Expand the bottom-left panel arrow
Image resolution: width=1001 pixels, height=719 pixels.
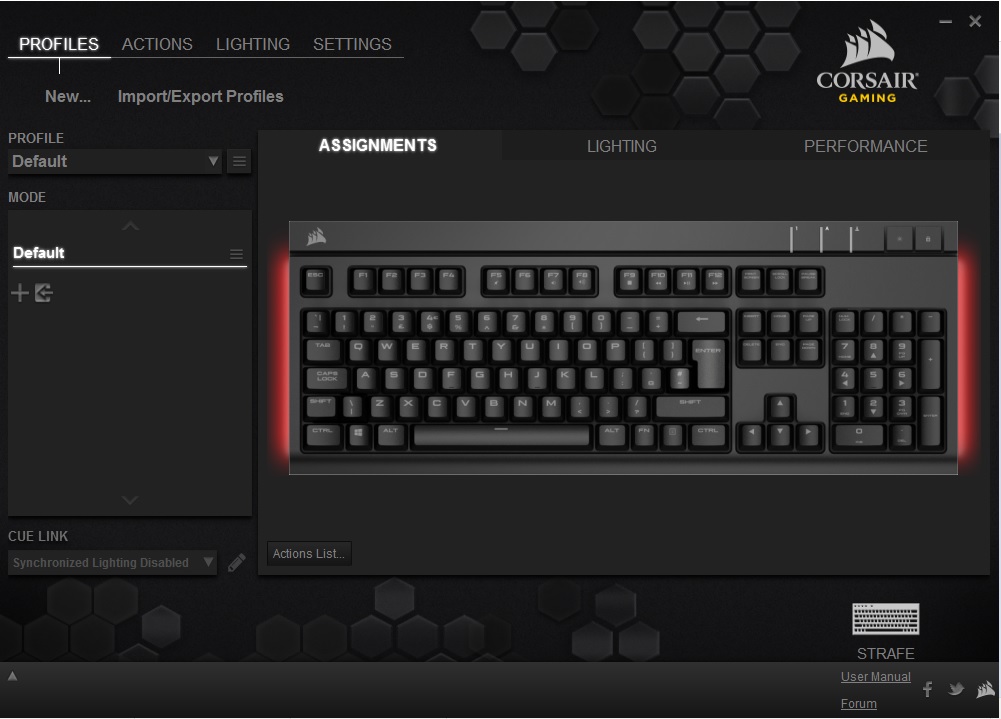pyautogui.click(x=12, y=676)
